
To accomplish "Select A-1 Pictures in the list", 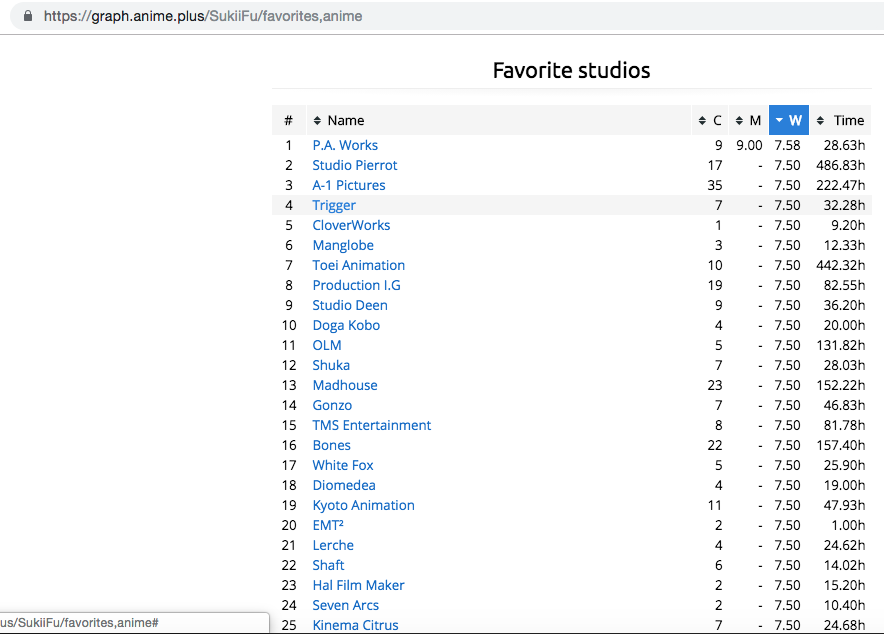I will coord(348,185).
